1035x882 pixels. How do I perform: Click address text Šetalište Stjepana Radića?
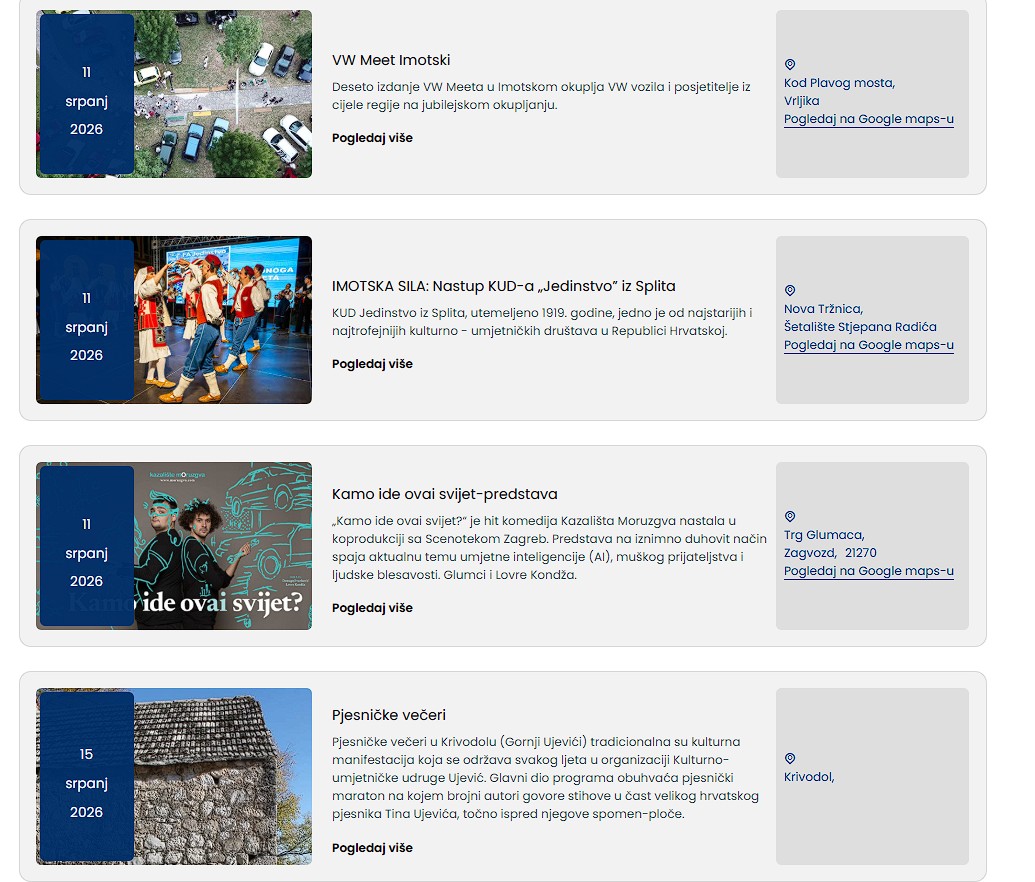[860, 327]
